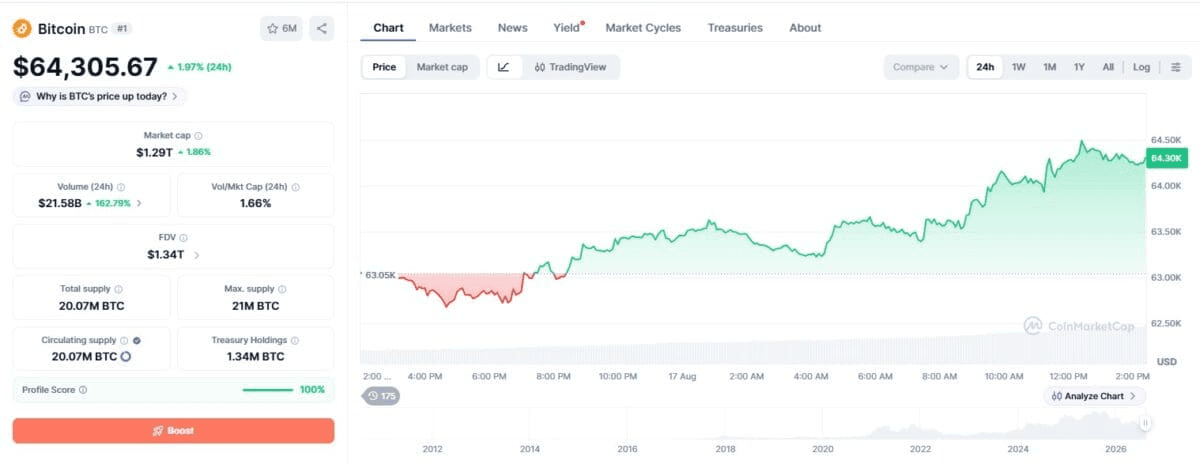This screenshot has height=464, width=1200.
Task: Open the Market Cycles tab
Action: click(x=643, y=28)
